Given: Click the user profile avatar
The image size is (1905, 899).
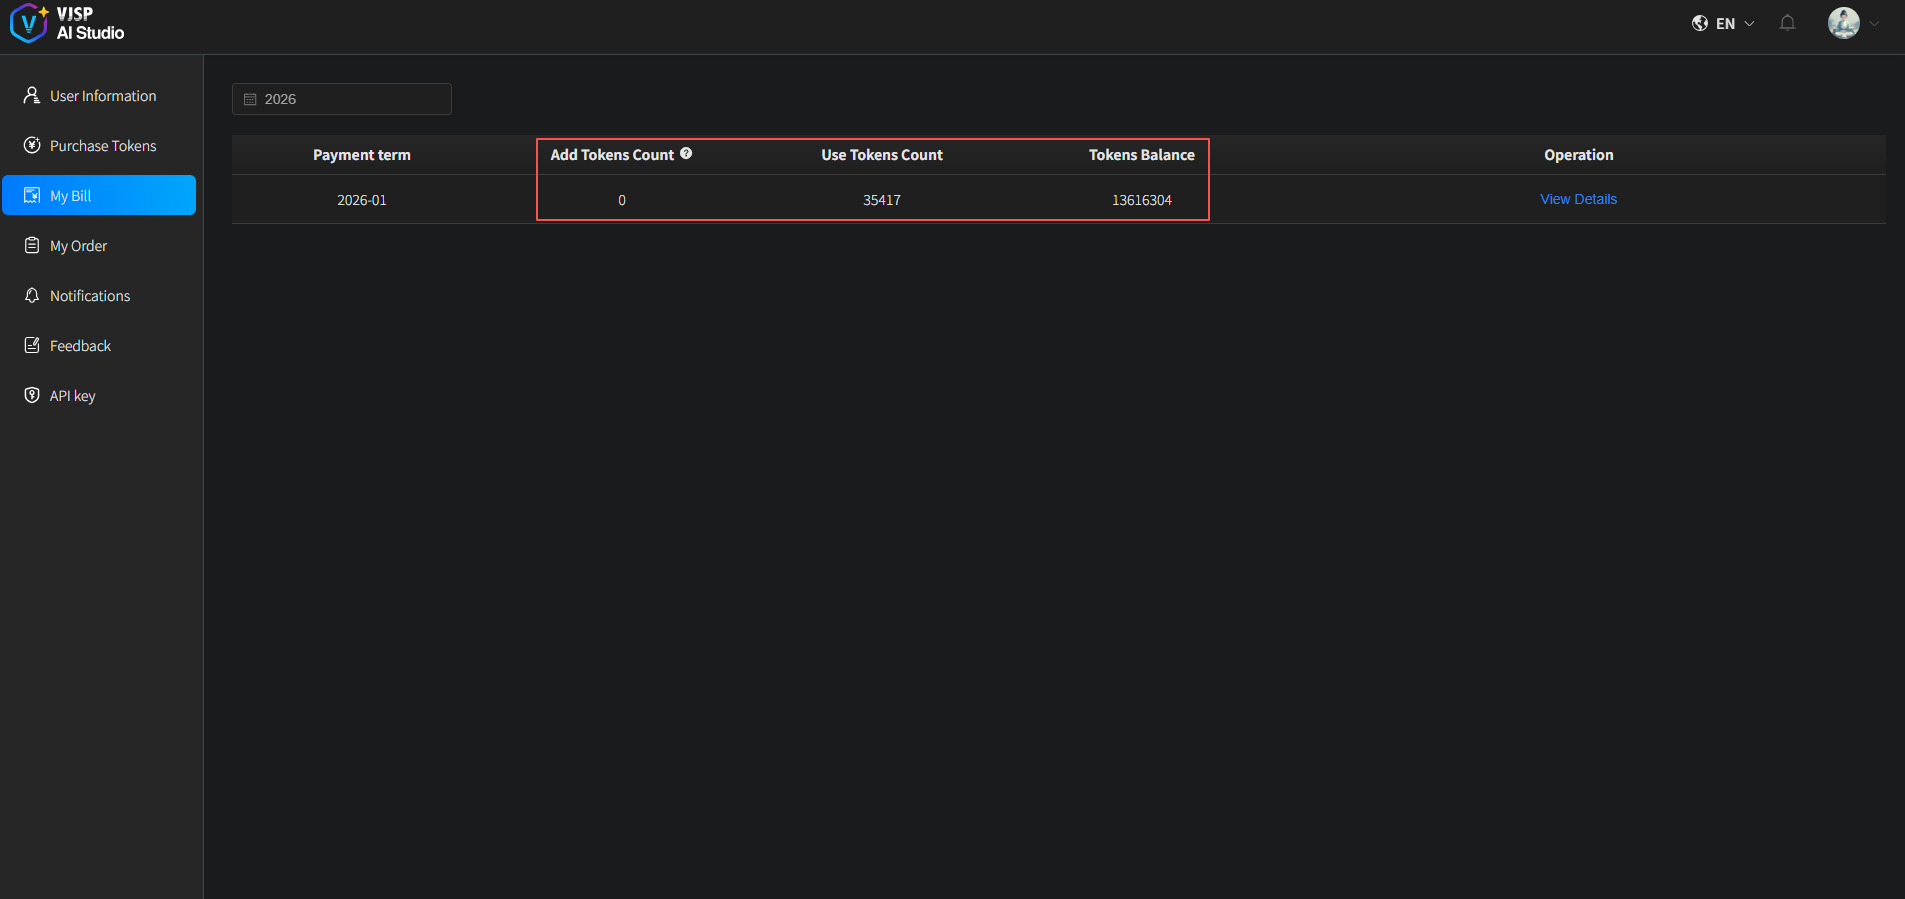Looking at the screenshot, I should pos(1843,23).
